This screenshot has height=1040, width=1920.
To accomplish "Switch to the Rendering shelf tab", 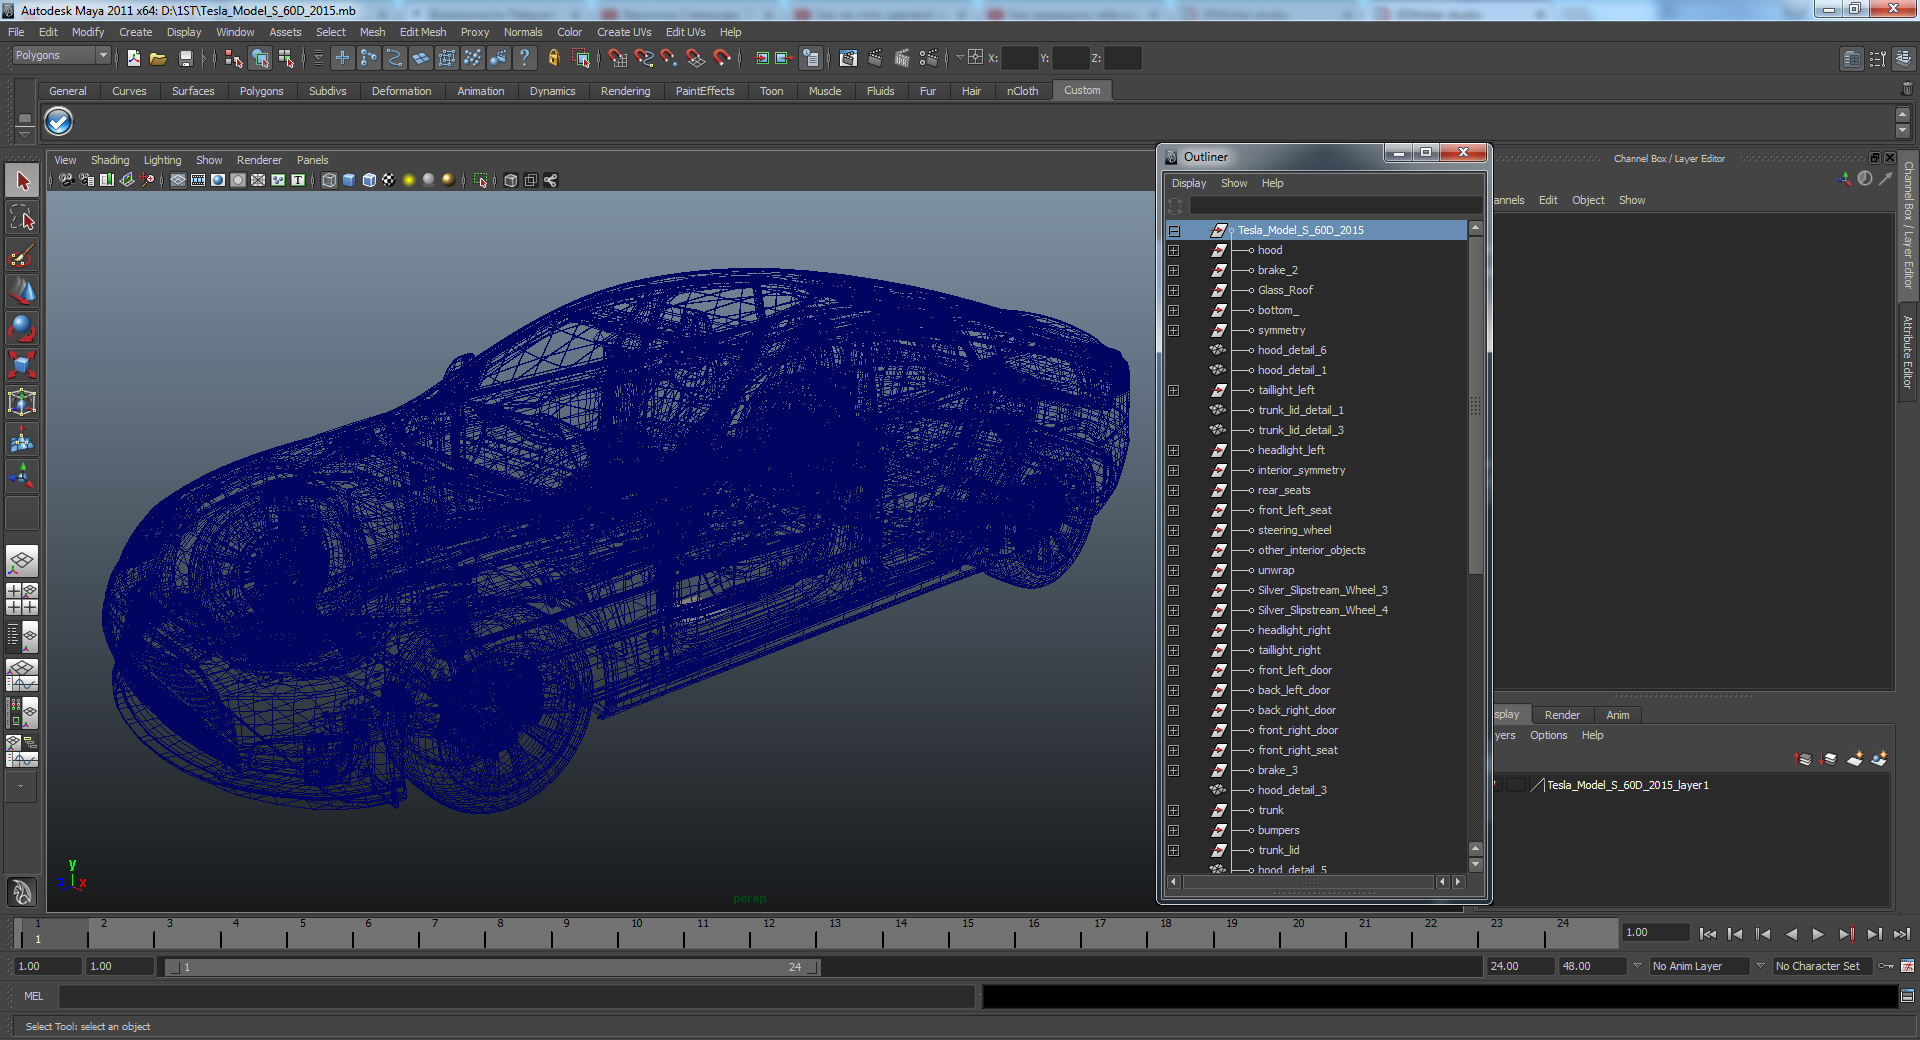I will pos(625,91).
